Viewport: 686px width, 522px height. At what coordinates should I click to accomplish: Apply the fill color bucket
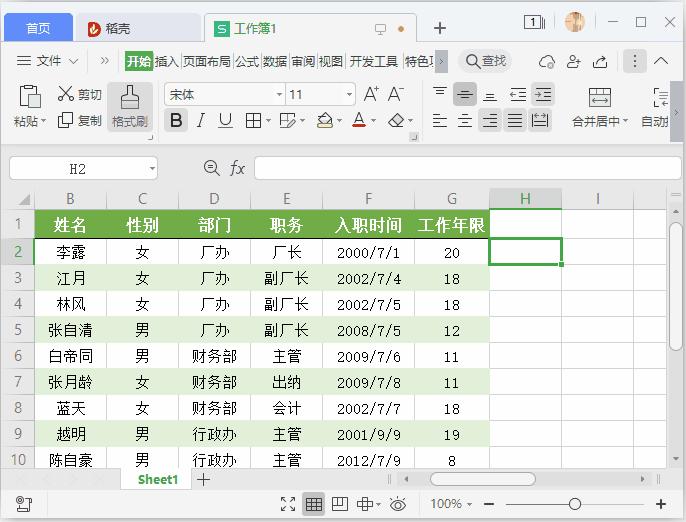[325, 120]
